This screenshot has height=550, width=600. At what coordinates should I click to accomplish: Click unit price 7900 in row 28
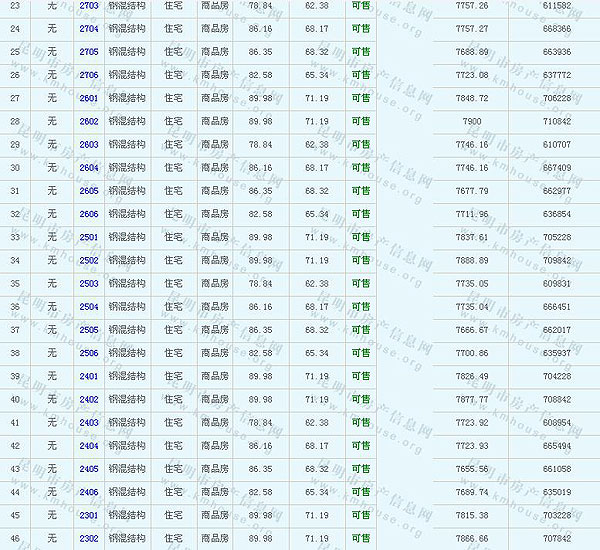tap(472, 121)
